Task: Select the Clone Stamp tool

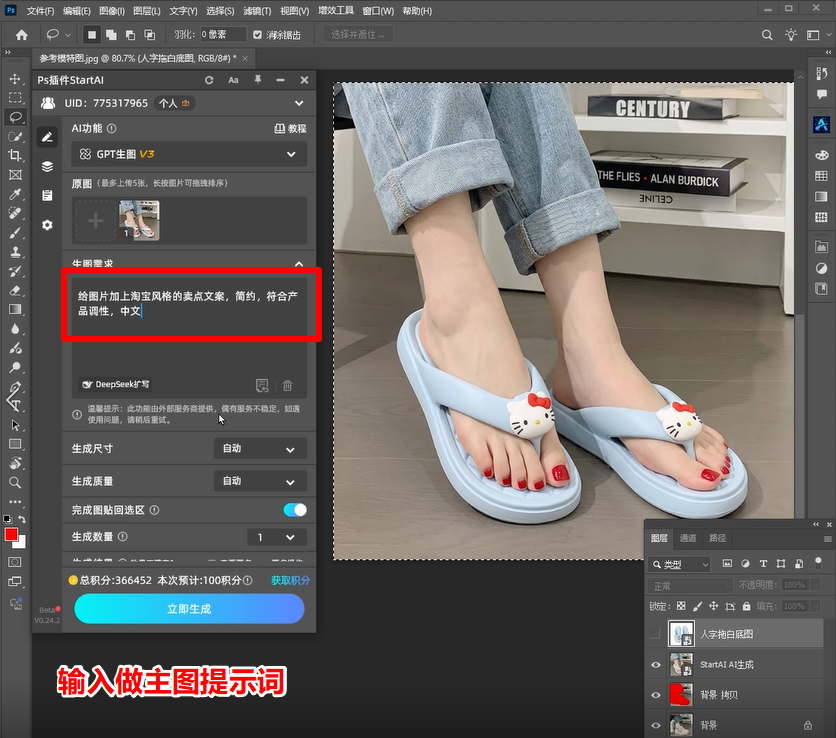Action: pos(15,252)
